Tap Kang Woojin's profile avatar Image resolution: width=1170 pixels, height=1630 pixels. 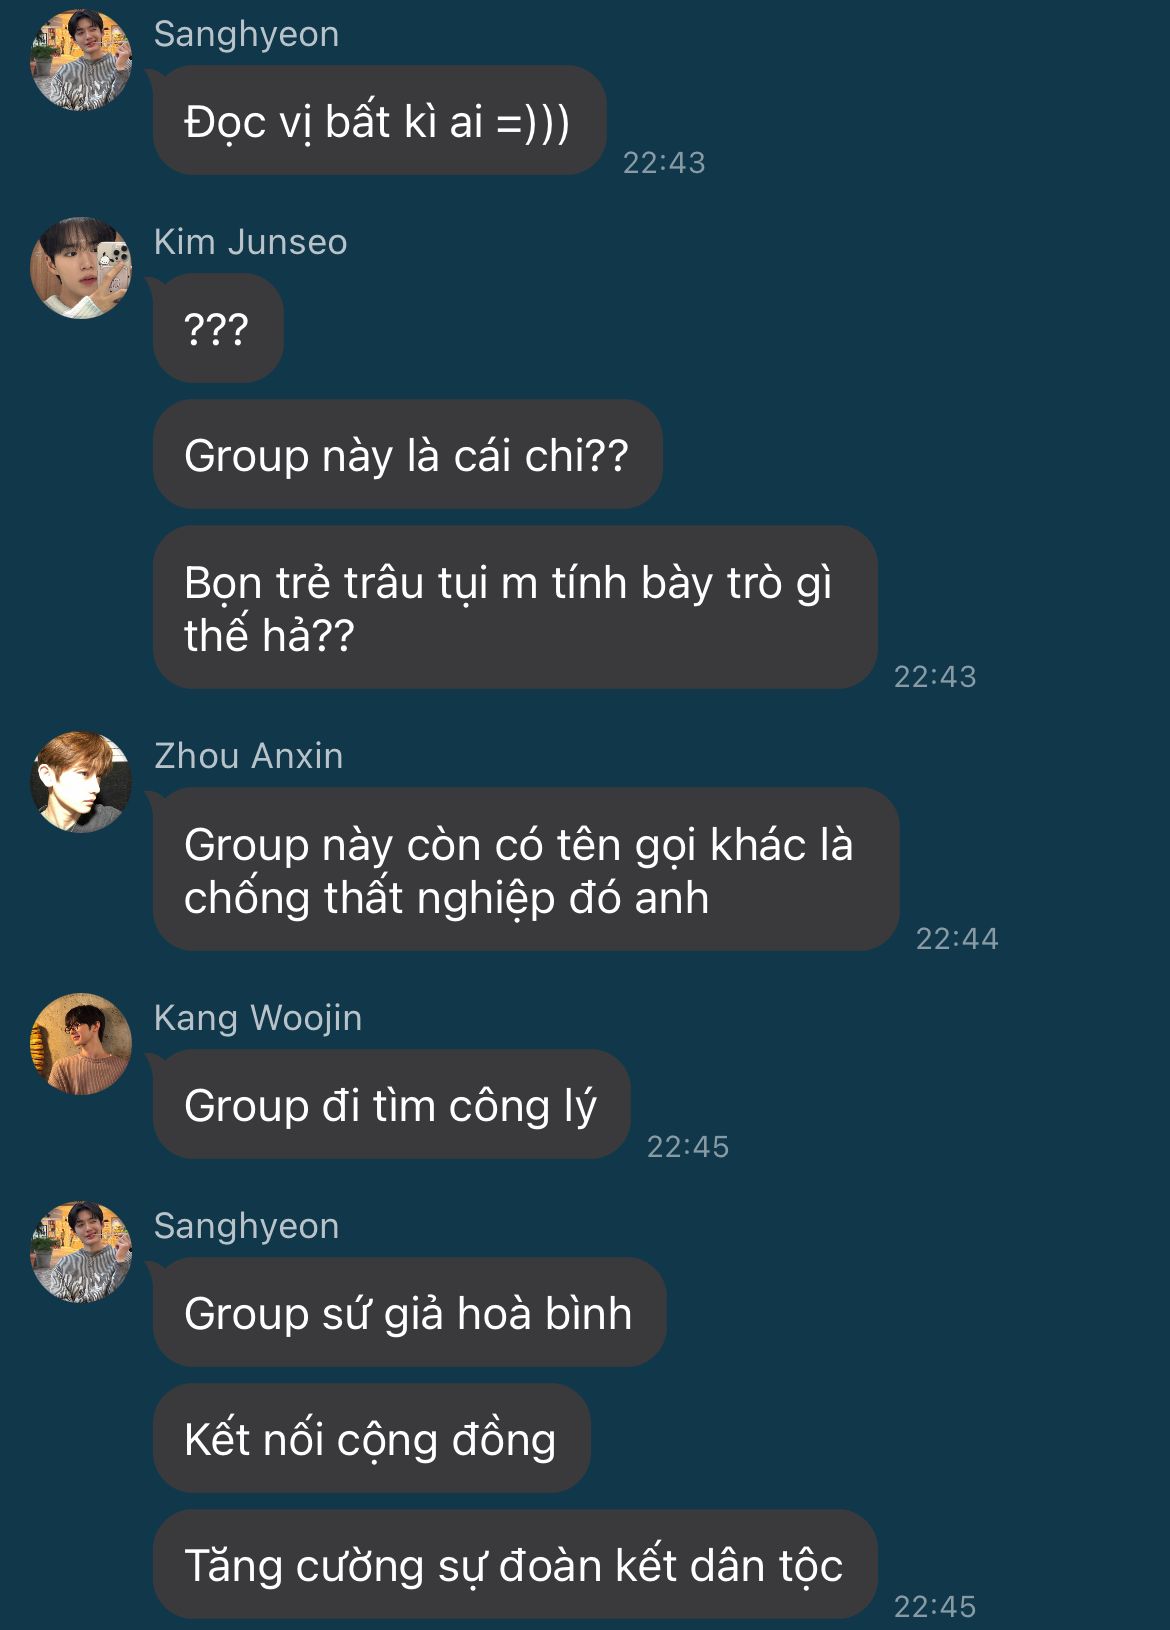click(x=81, y=1044)
